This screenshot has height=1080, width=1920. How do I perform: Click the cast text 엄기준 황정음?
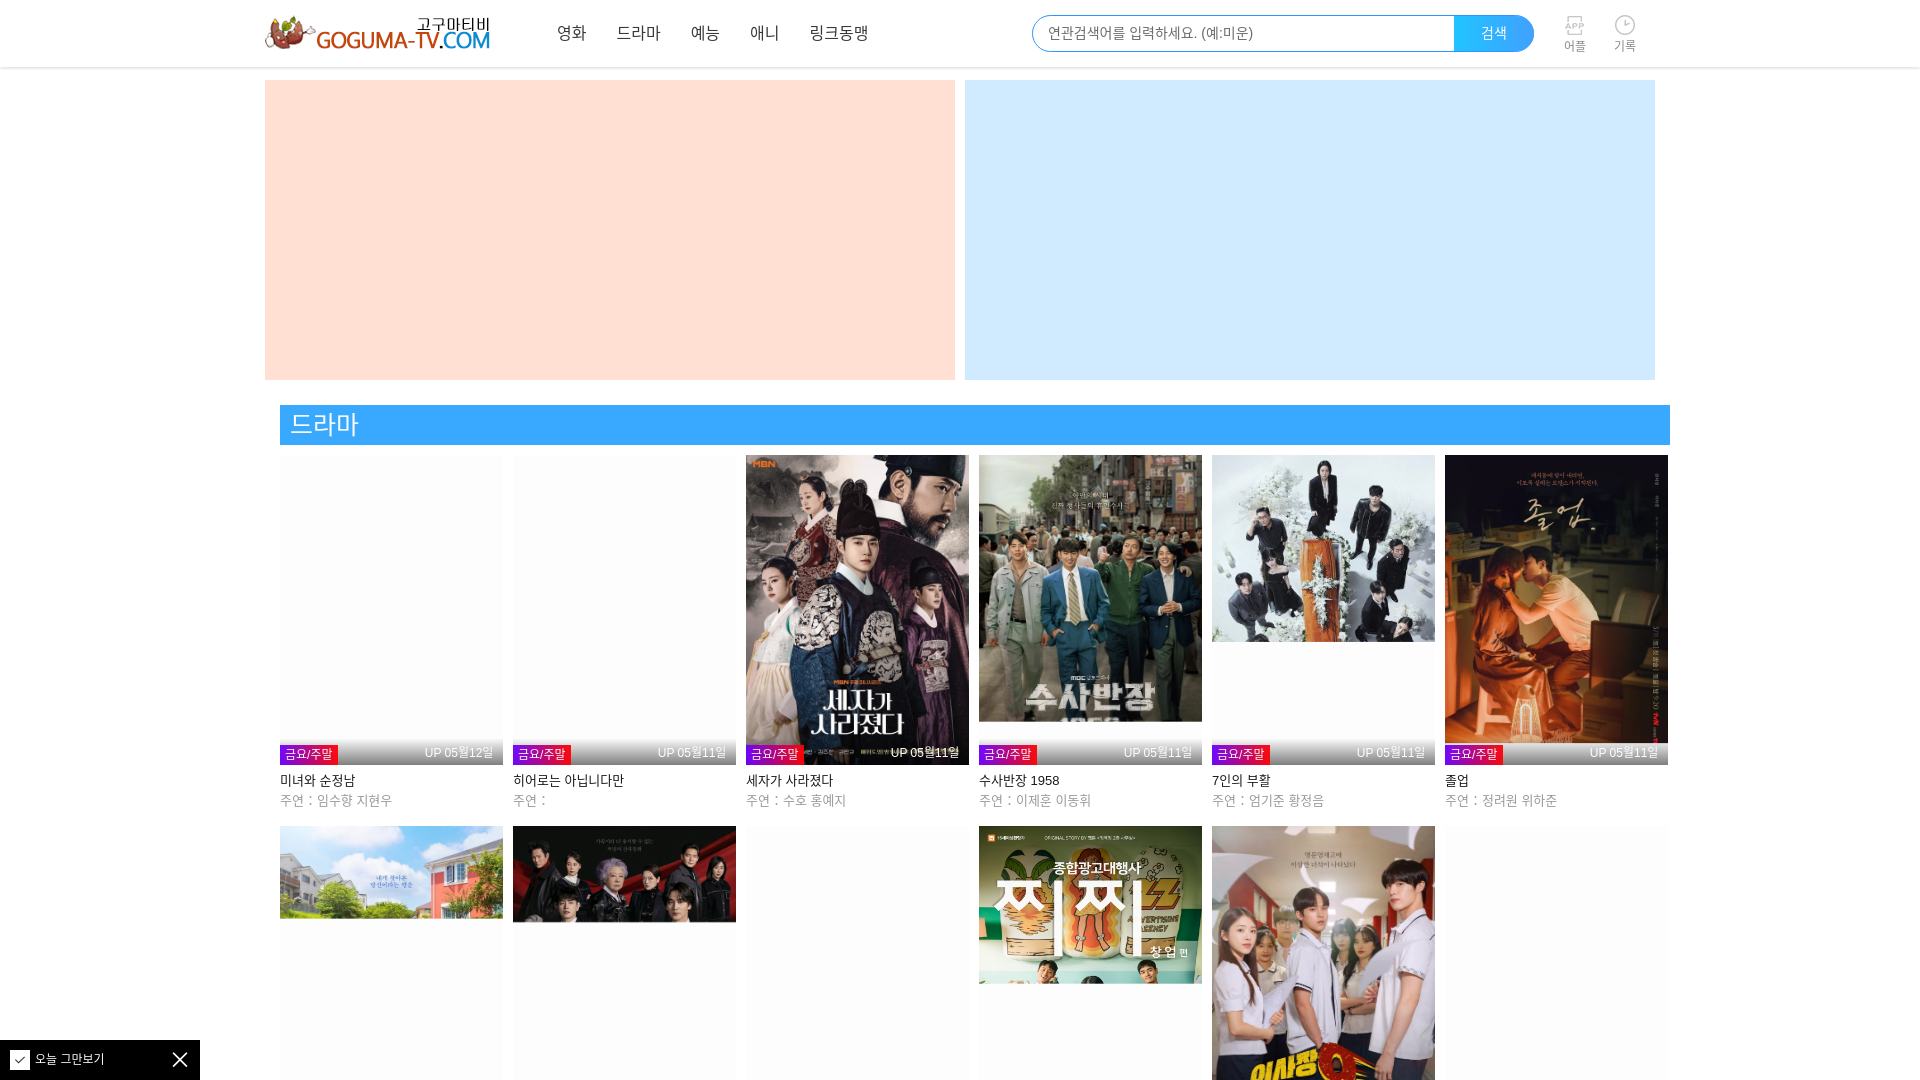coord(1286,800)
